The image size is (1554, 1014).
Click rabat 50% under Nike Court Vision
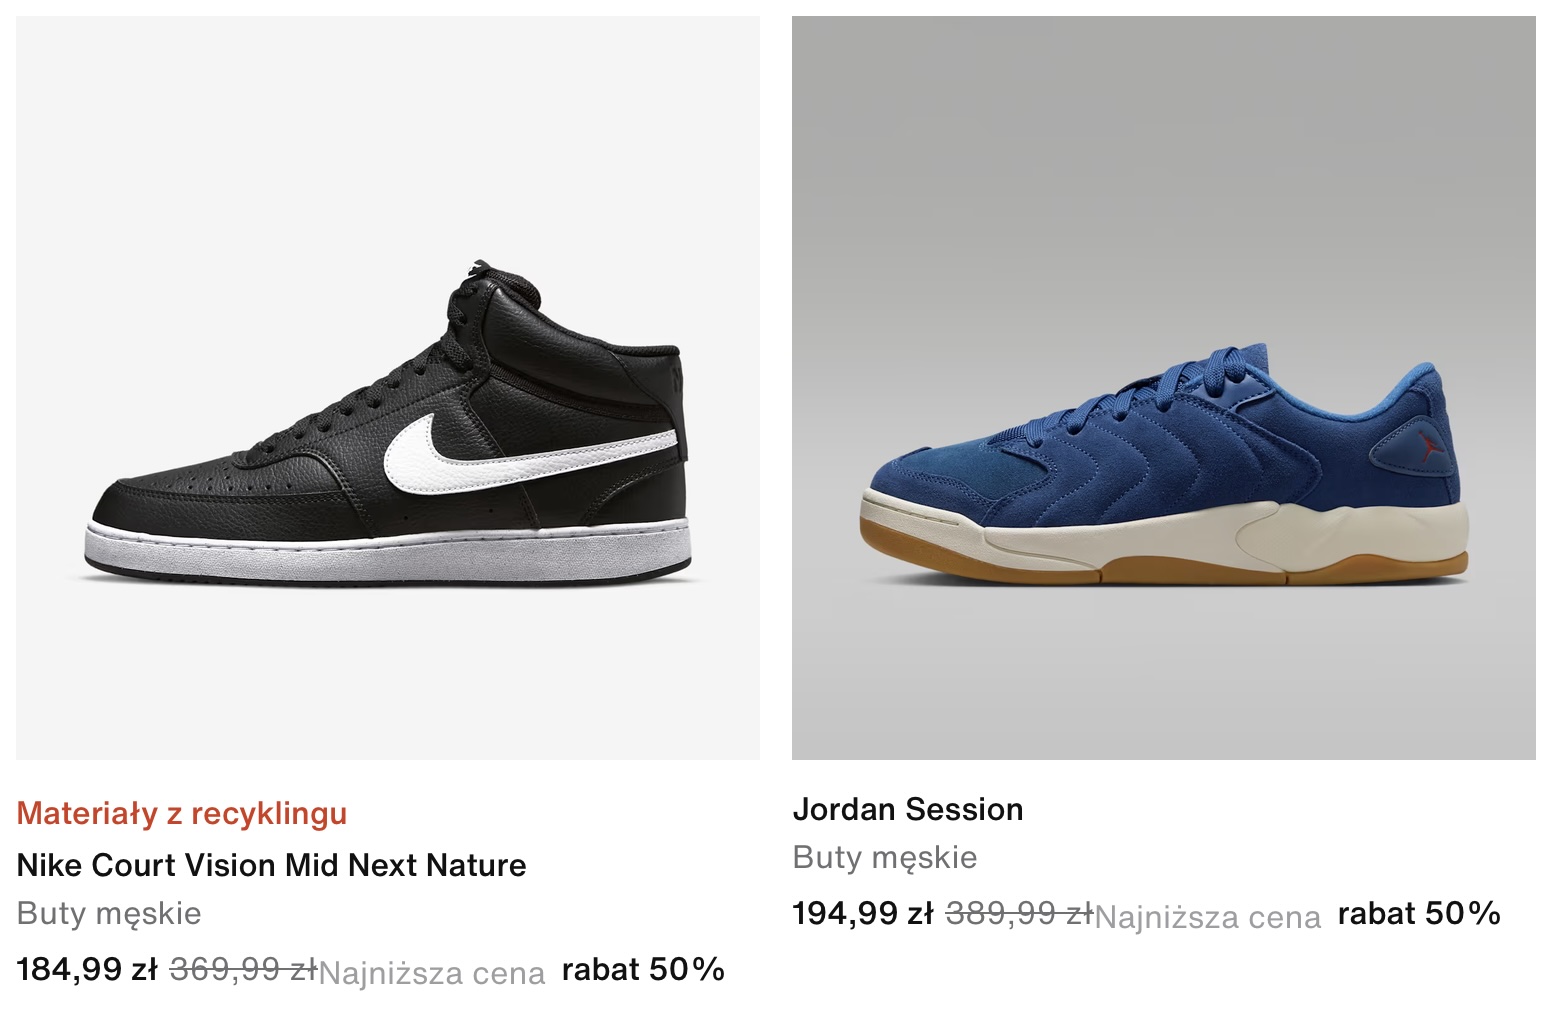tap(643, 969)
